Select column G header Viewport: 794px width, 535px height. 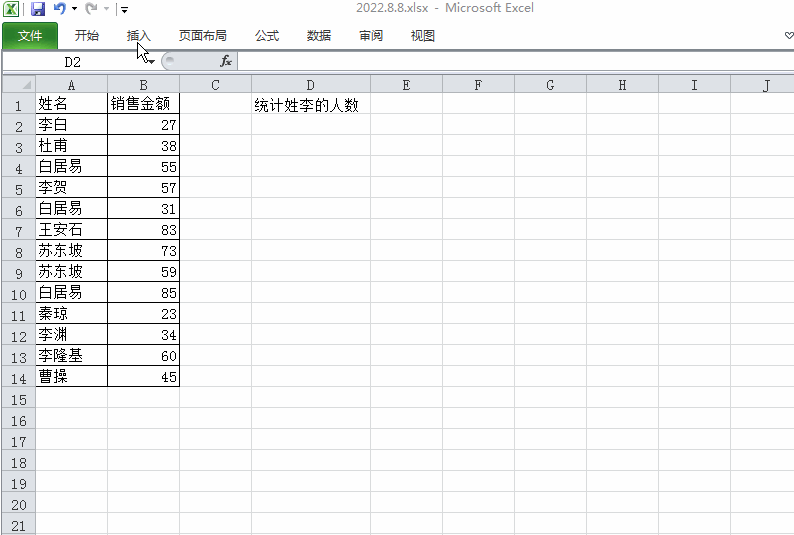click(550, 85)
